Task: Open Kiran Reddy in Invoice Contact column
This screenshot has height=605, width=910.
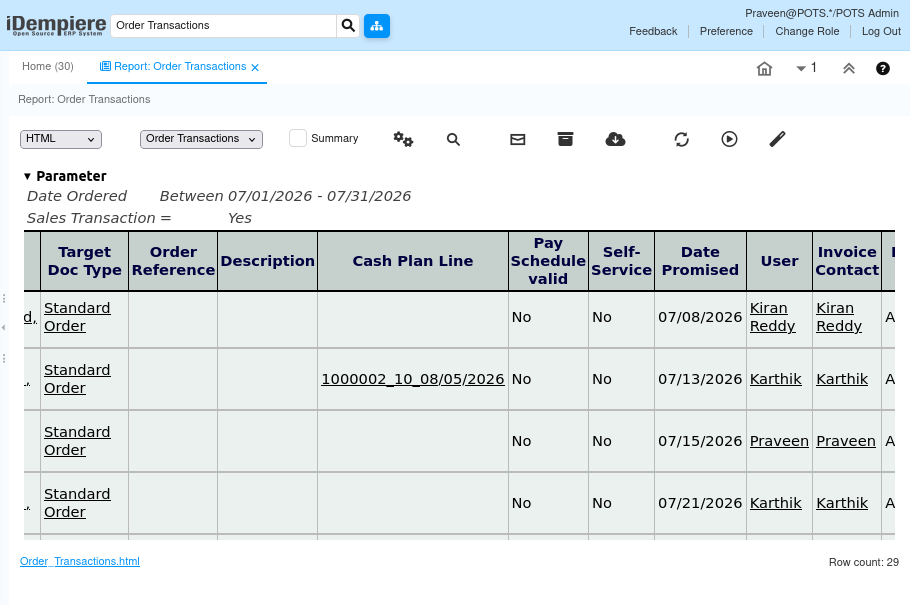Action: coord(839,317)
